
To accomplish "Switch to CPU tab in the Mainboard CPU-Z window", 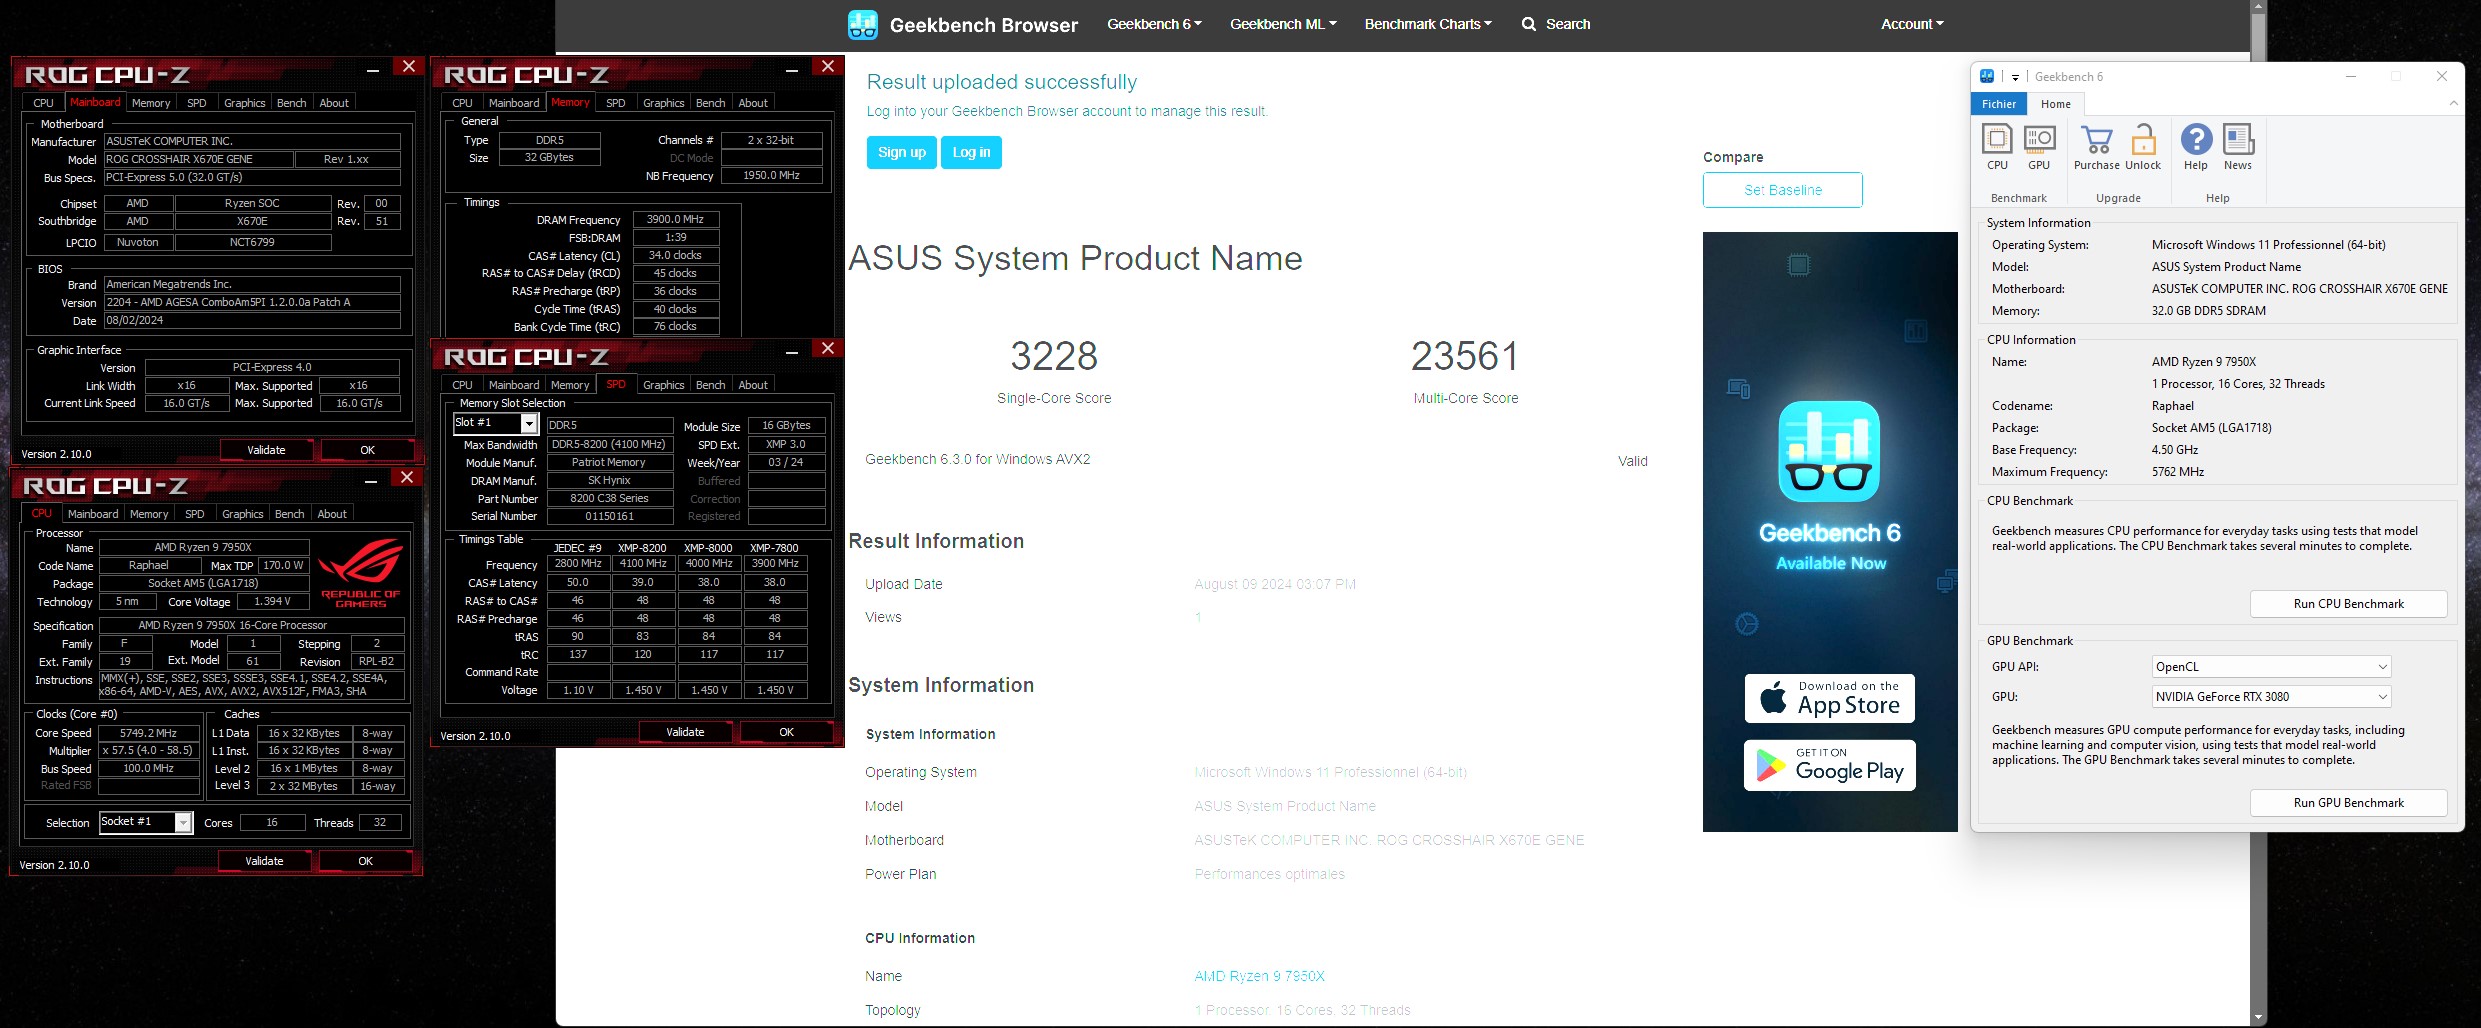I will pos(44,103).
